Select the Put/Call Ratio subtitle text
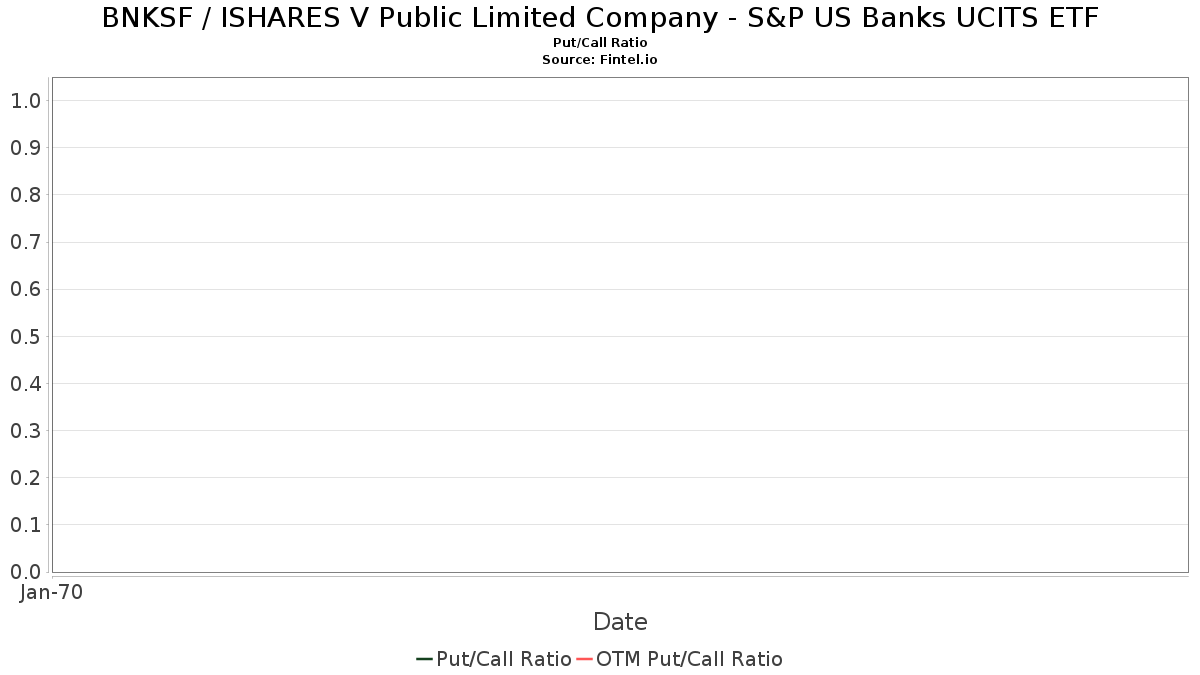 (600, 43)
